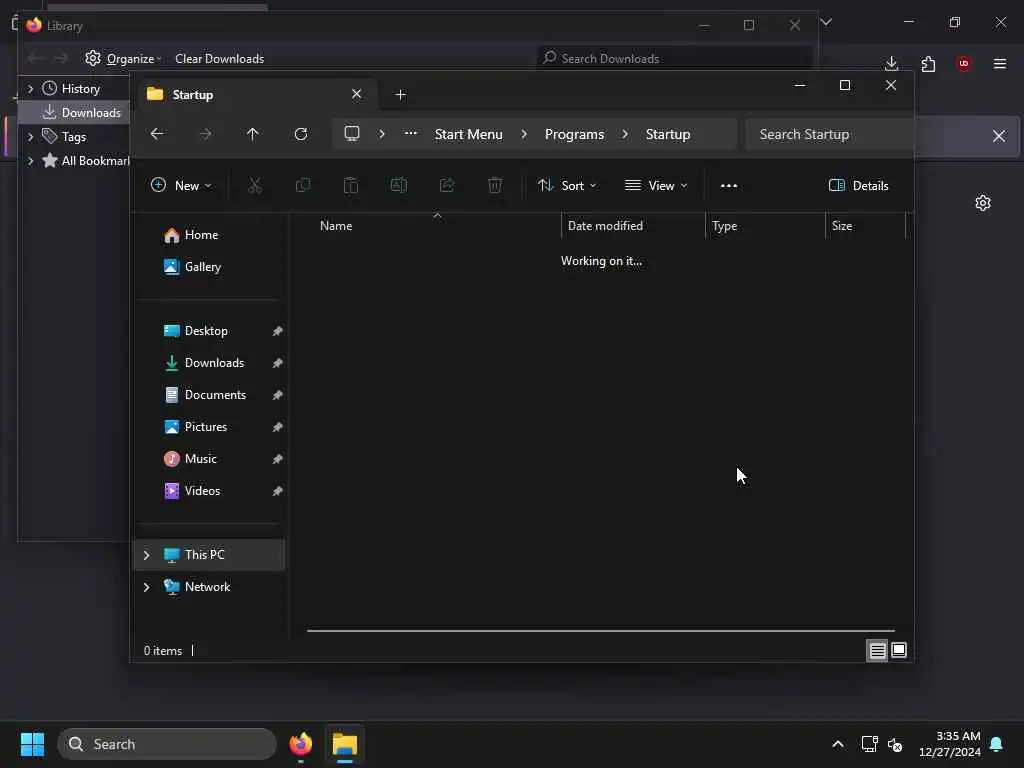1024x768 pixels.
Task: Focus Search Downloads field in Library window
Action: pos(674,59)
